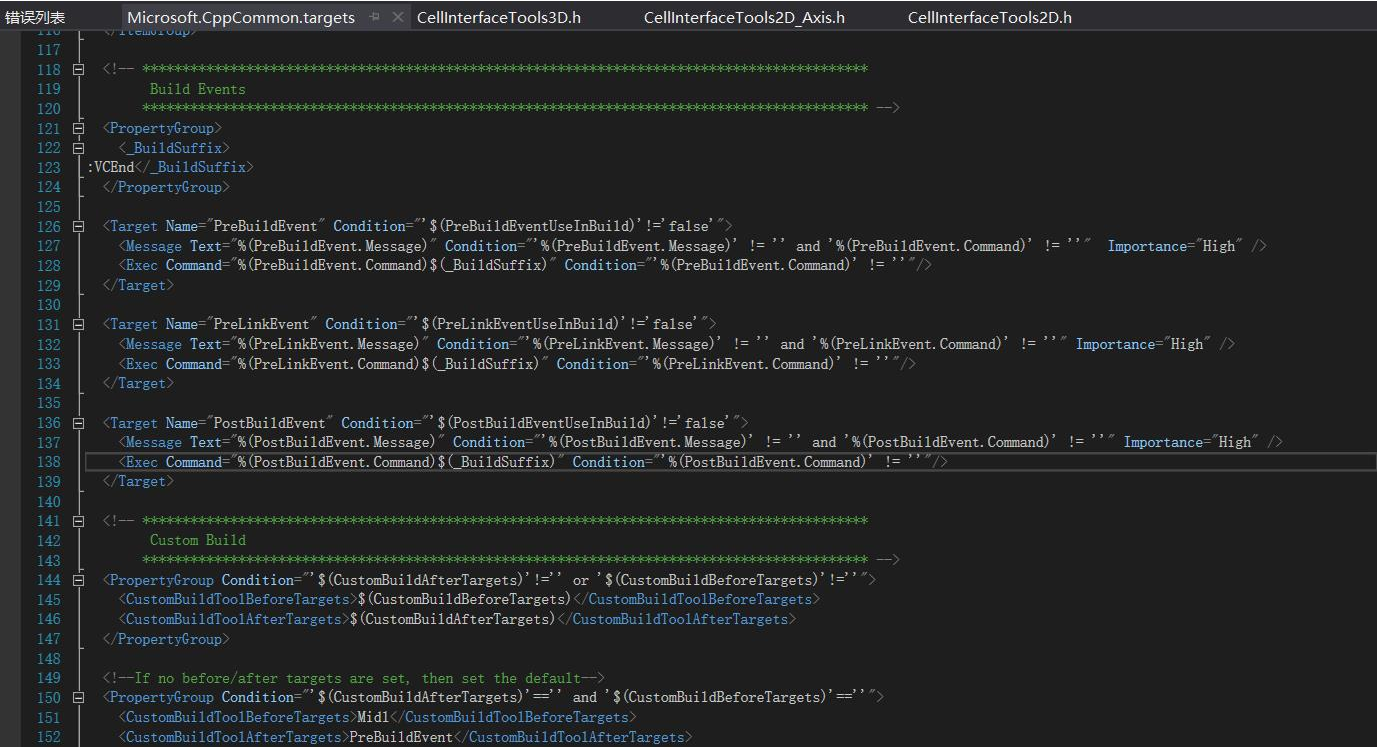Switch to the CellInterfaceTools2D.h tab

pyautogui.click(x=989, y=16)
